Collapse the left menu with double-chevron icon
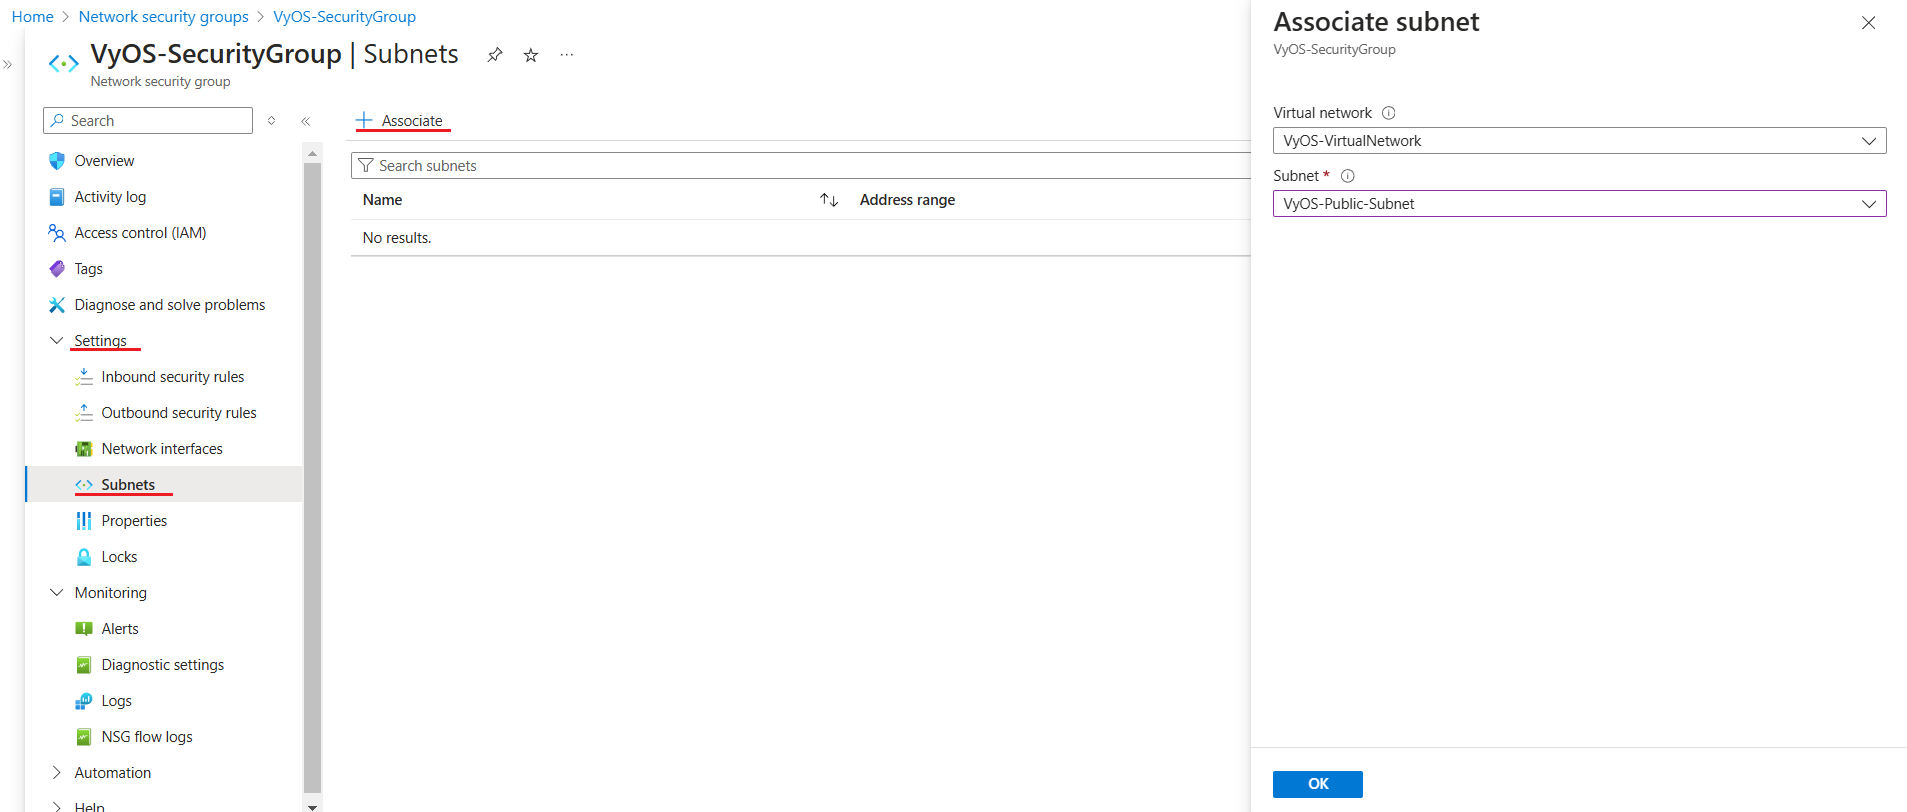1907x812 pixels. tap(306, 121)
